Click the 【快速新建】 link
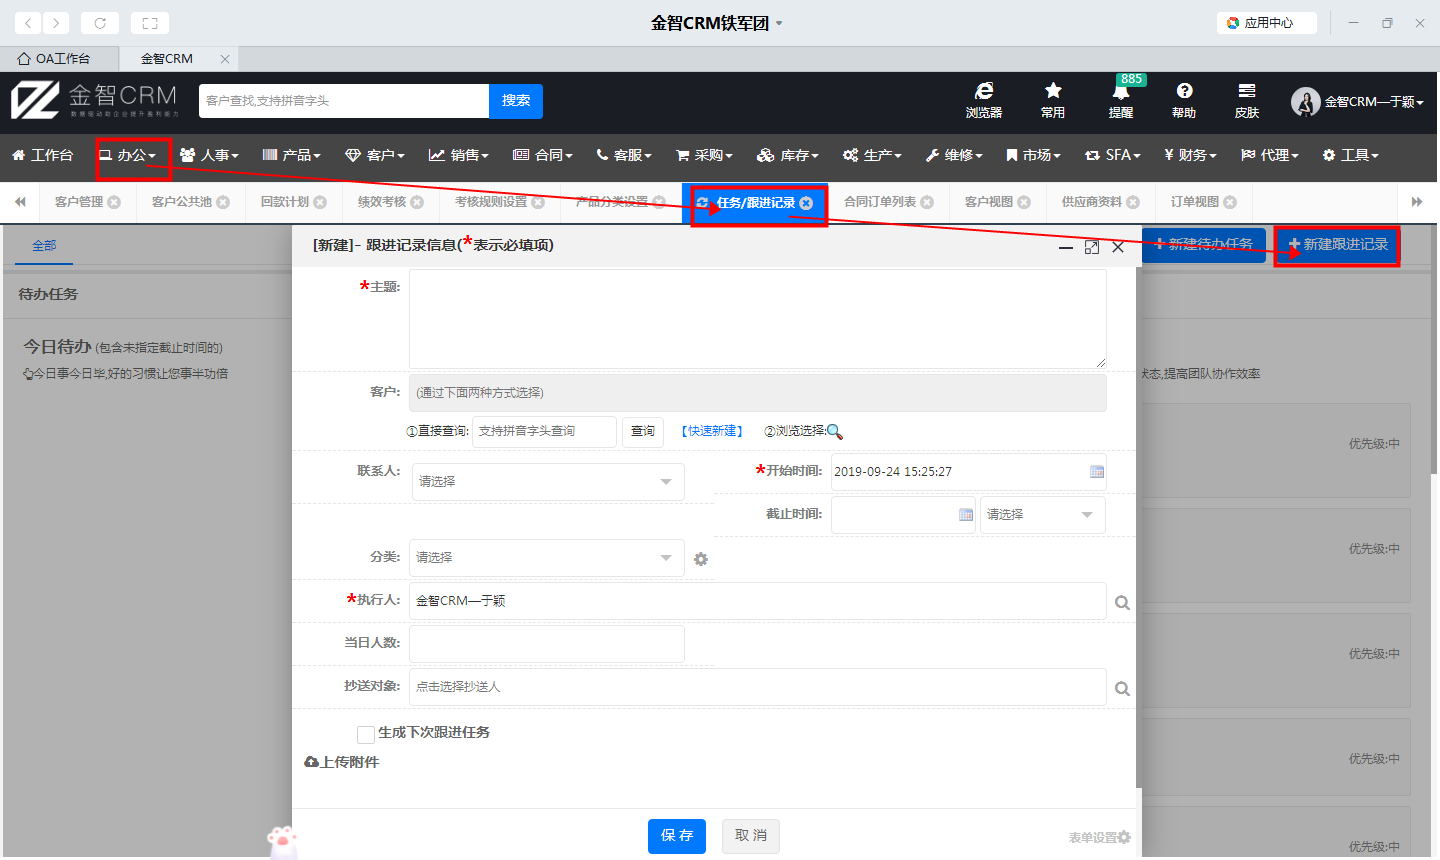 pyautogui.click(x=713, y=431)
